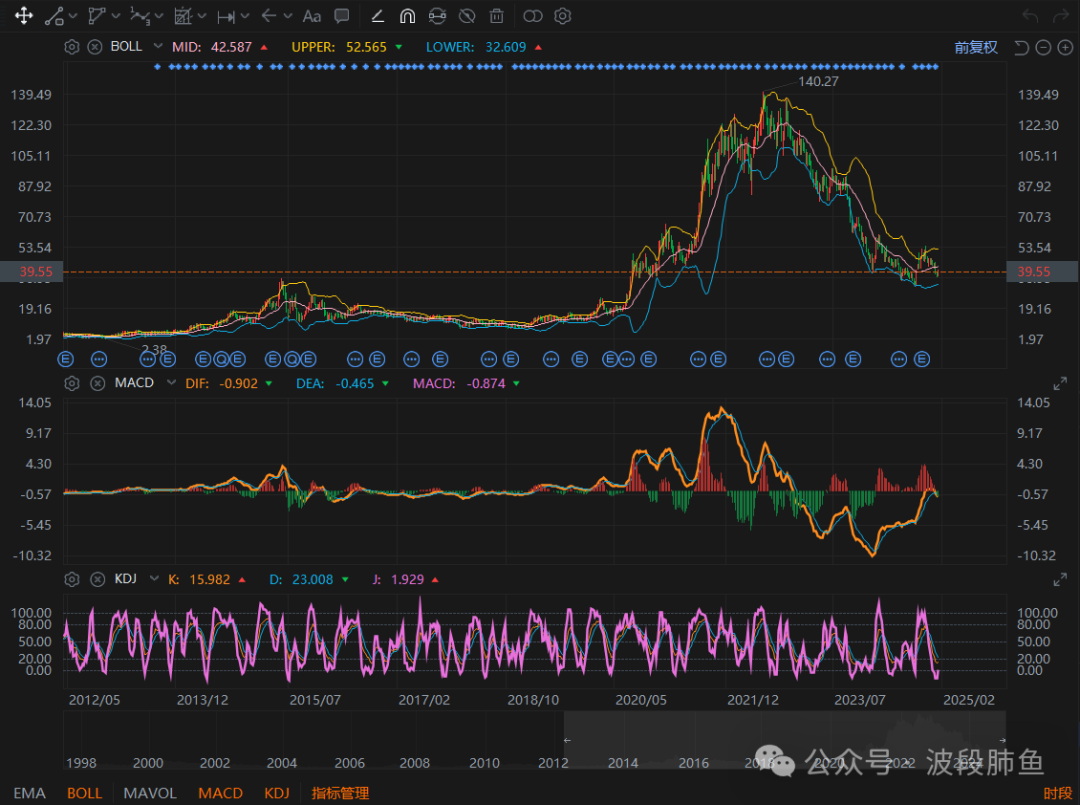Screen dimensions: 1080x805
Task: Undo the last drawing action
Action: [1030, 16]
